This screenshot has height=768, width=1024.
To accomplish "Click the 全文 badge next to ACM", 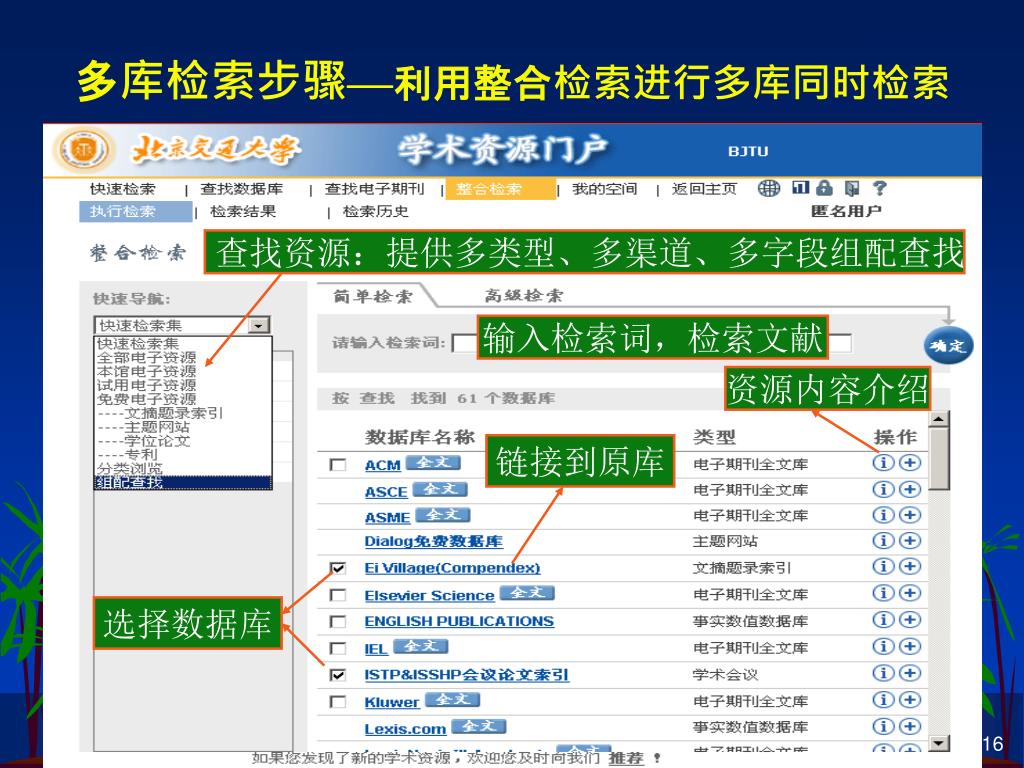I will [x=433, y=462].
